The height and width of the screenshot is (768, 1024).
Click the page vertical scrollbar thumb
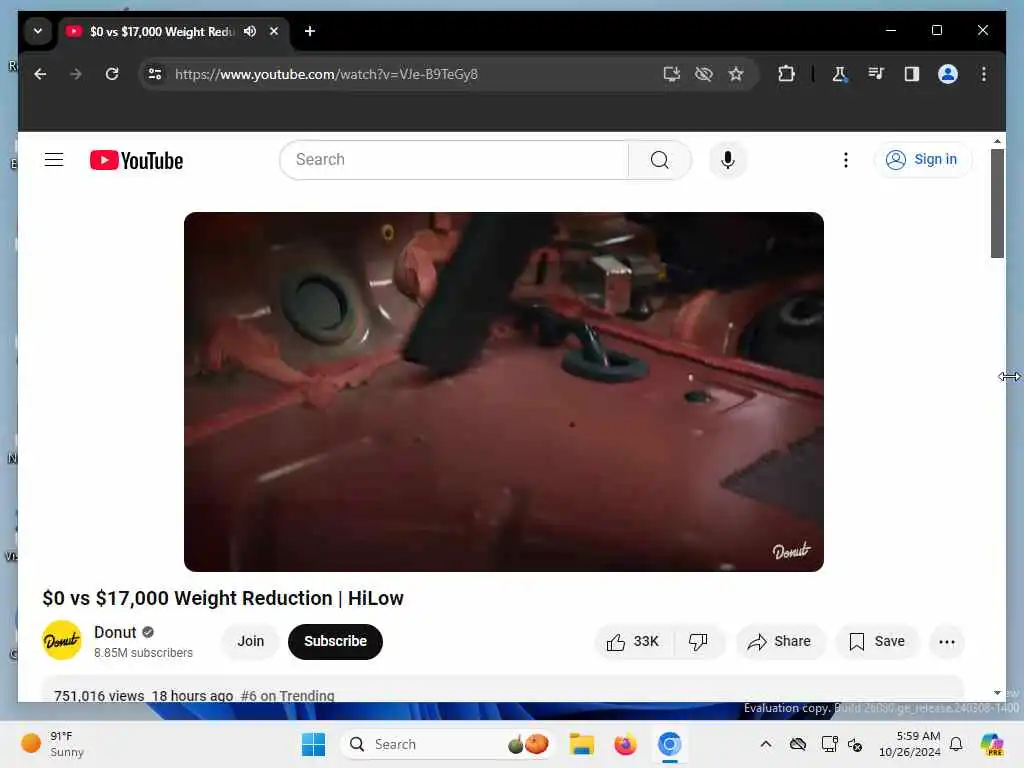(997, 203)
